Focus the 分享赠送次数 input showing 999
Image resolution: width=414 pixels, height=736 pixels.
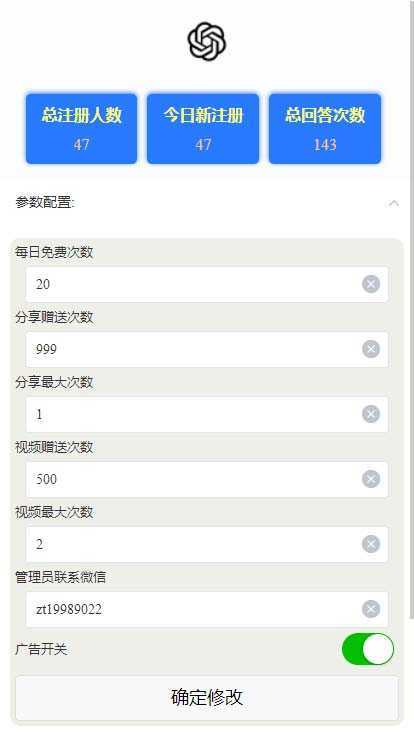207,349
